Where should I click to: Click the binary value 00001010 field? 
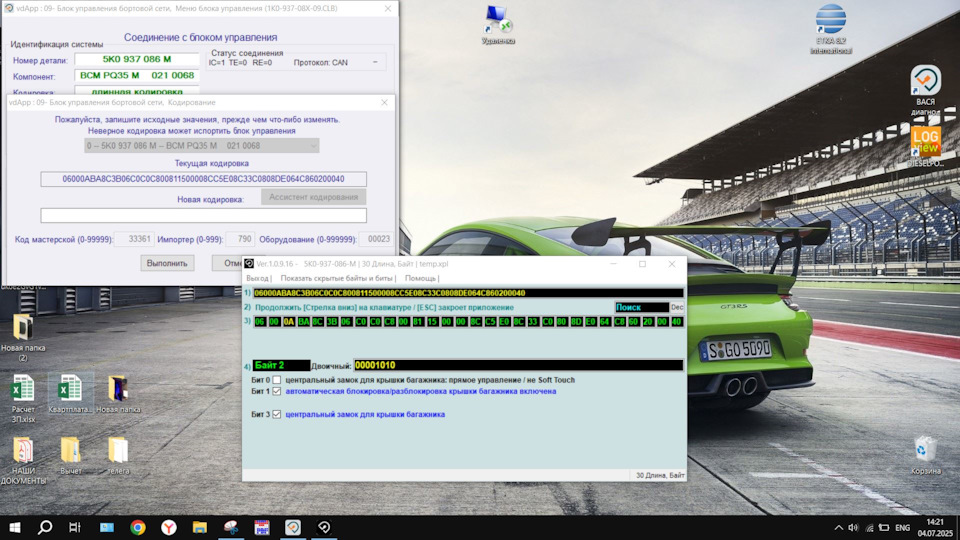pos(518,366)
